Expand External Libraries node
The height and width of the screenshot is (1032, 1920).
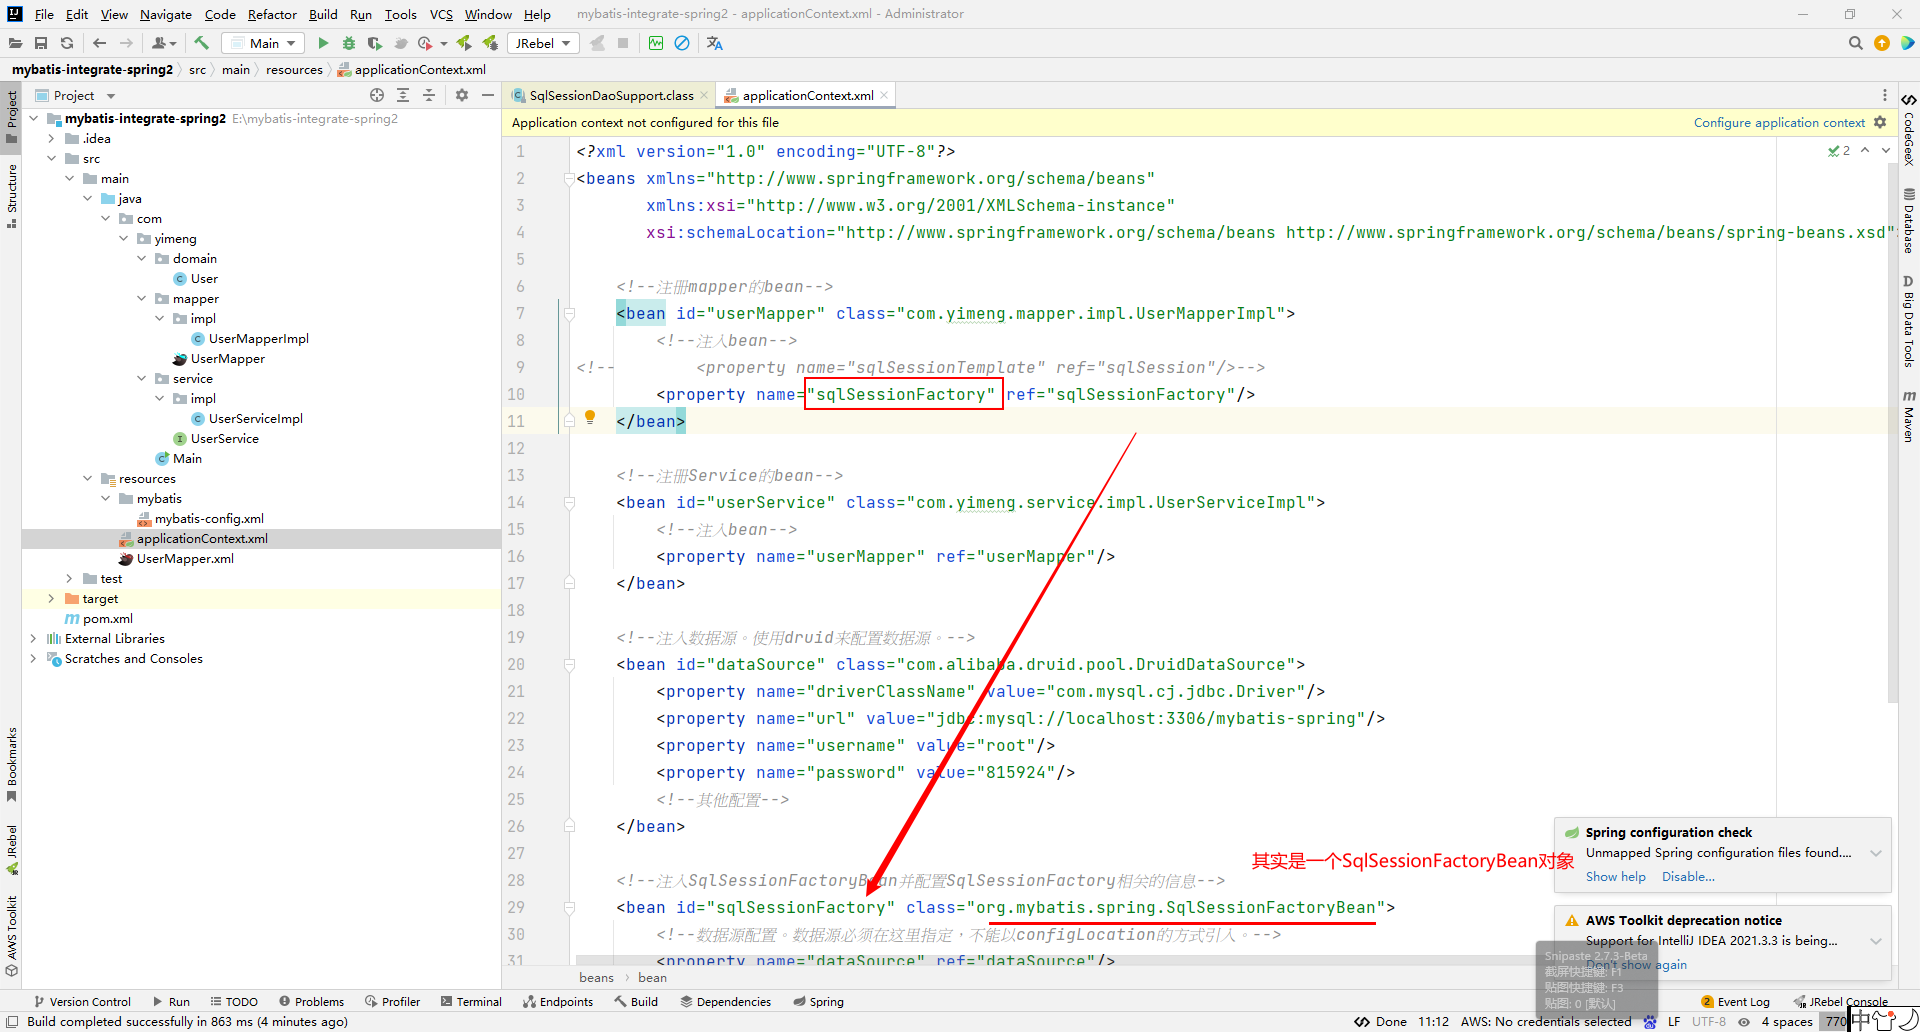33,638
